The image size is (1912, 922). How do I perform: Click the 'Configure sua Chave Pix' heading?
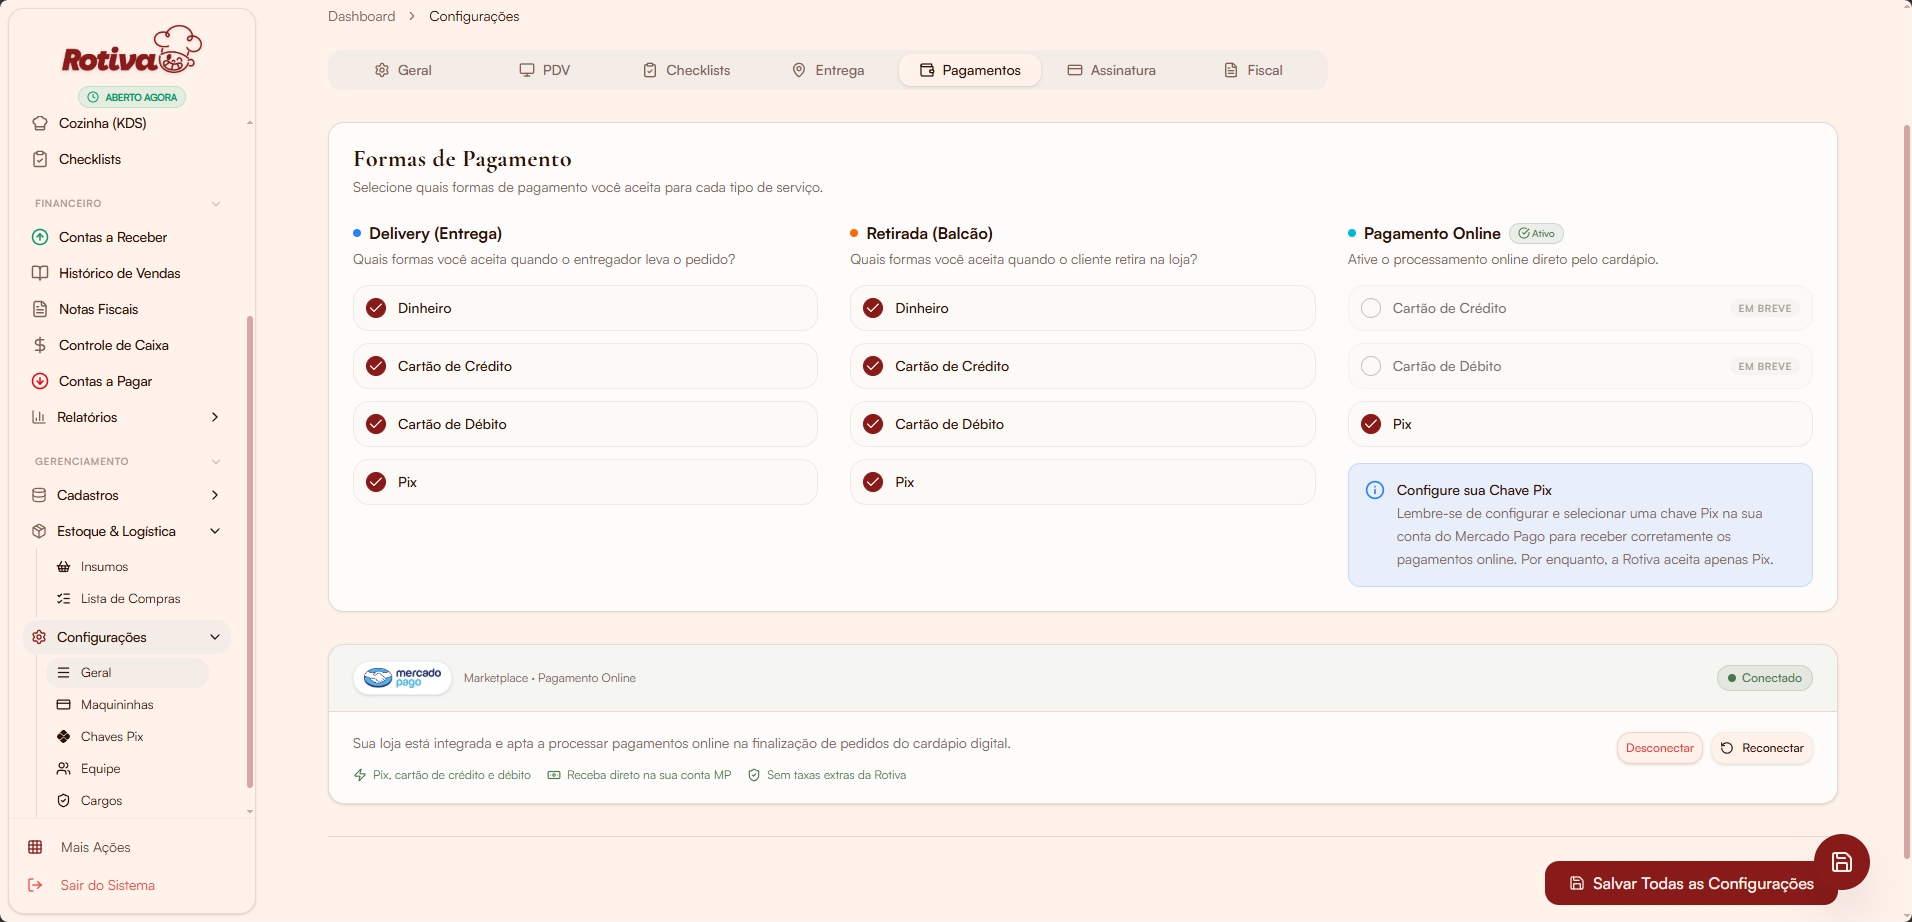1474,490
